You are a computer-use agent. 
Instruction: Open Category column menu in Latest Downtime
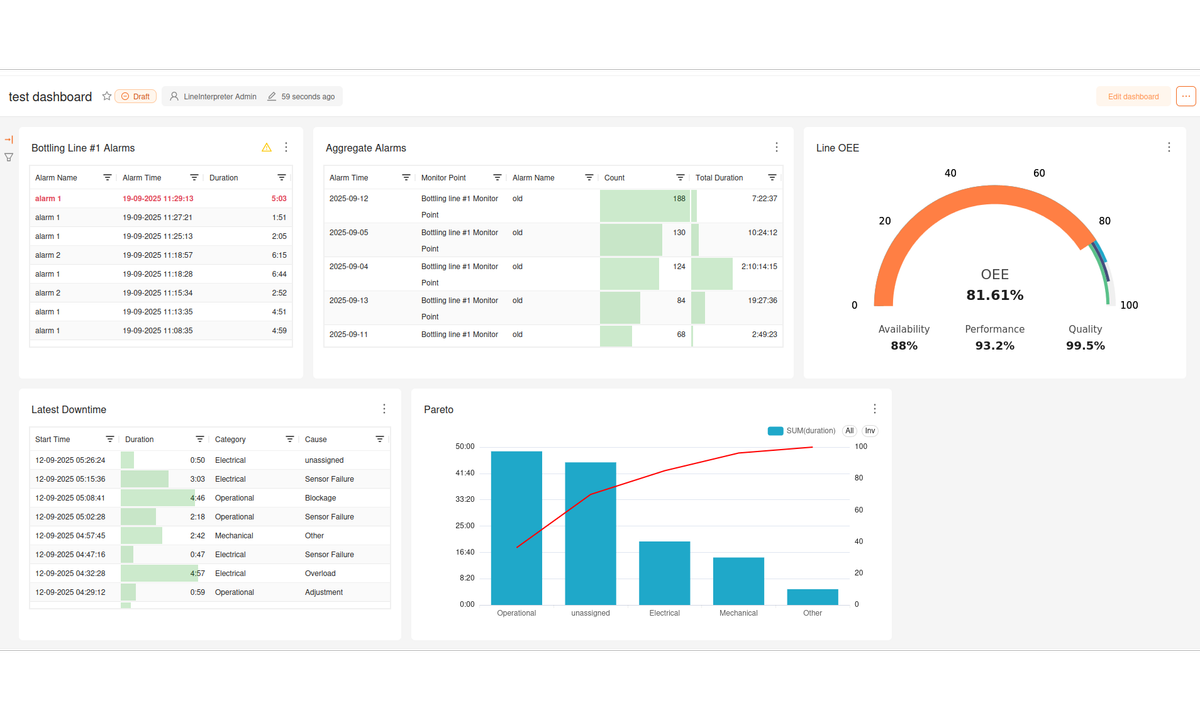pos(290,439)
